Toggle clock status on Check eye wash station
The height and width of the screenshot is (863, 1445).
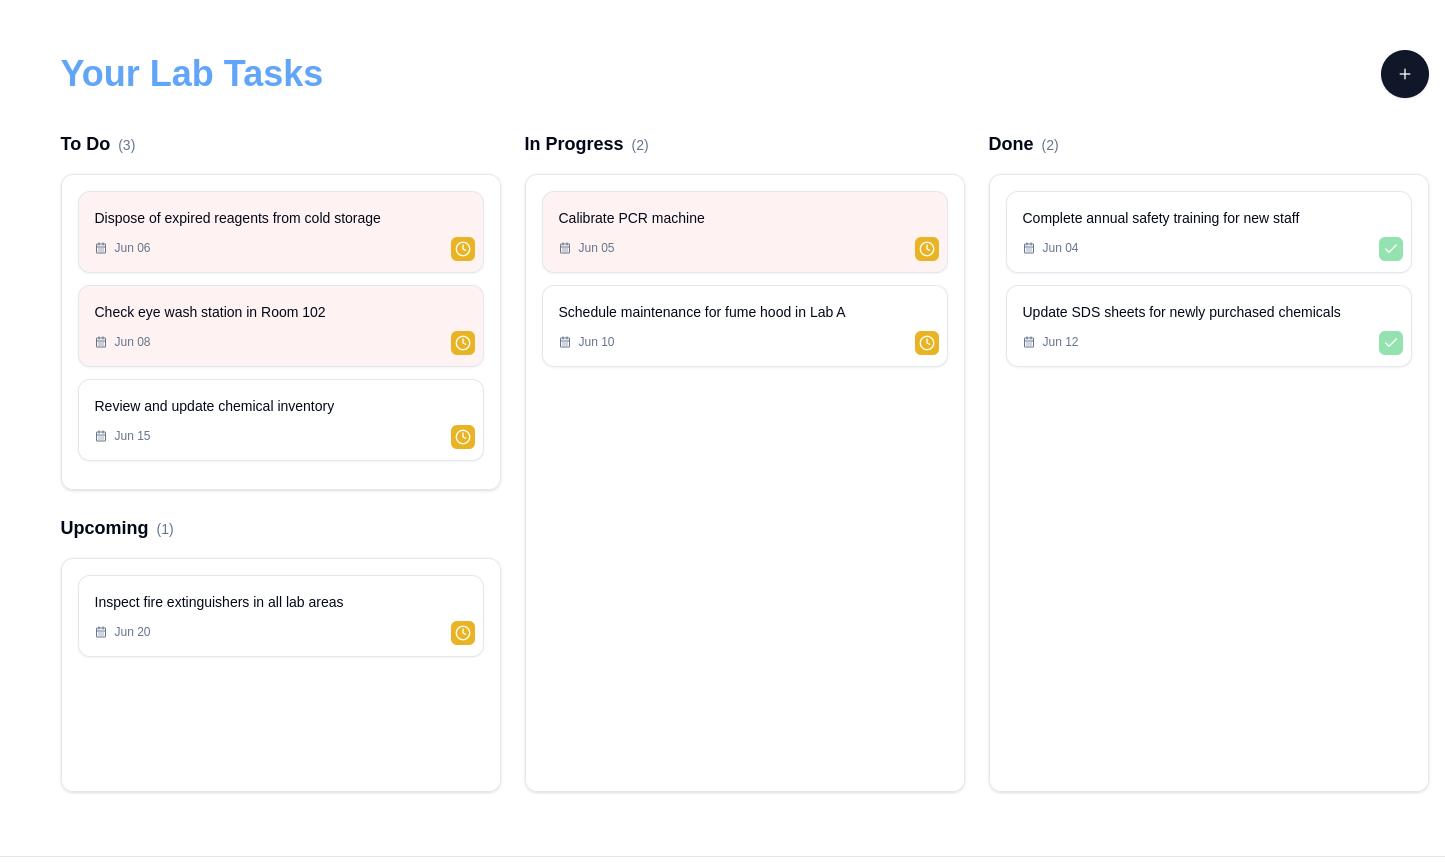pos(462,343)
